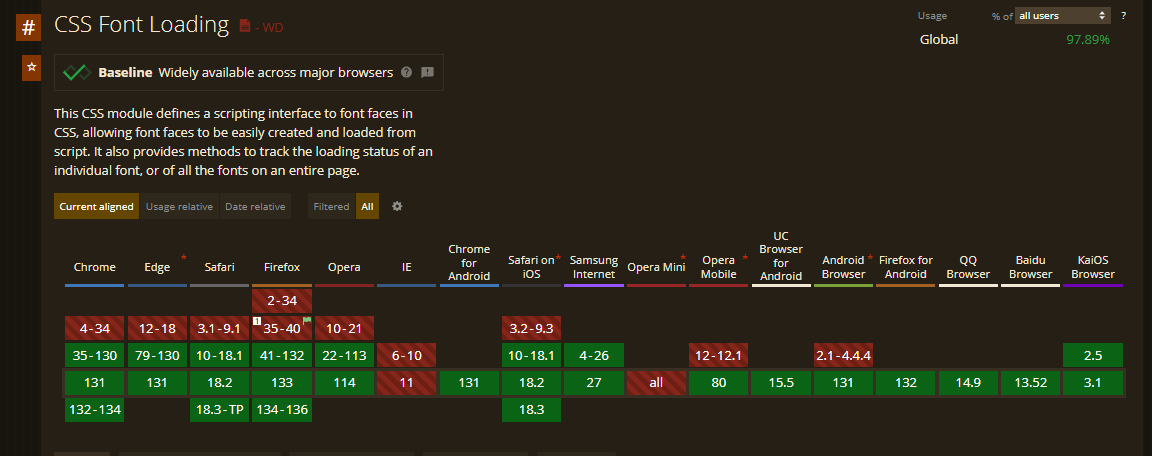Click Baidu Browser 13.52 cell
The height and width of the screenshot is (456, 1152).
tap(1031, 383)
